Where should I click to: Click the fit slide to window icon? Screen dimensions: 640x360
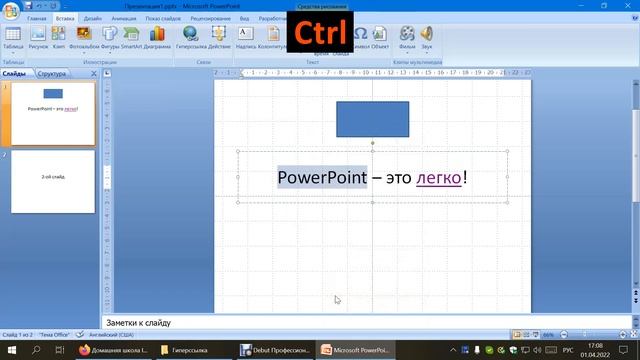point(633,334)
